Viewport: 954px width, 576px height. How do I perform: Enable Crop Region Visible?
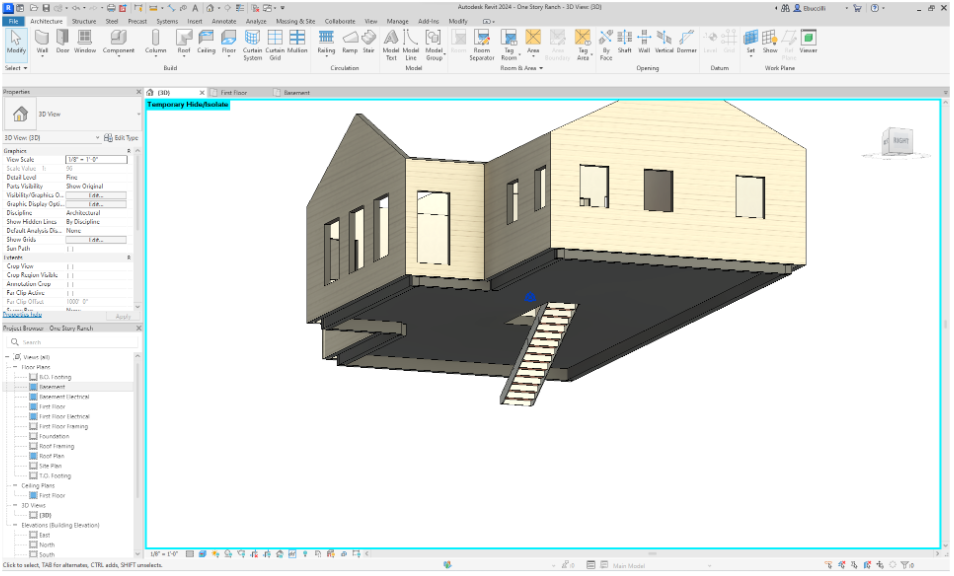(71, 274)
